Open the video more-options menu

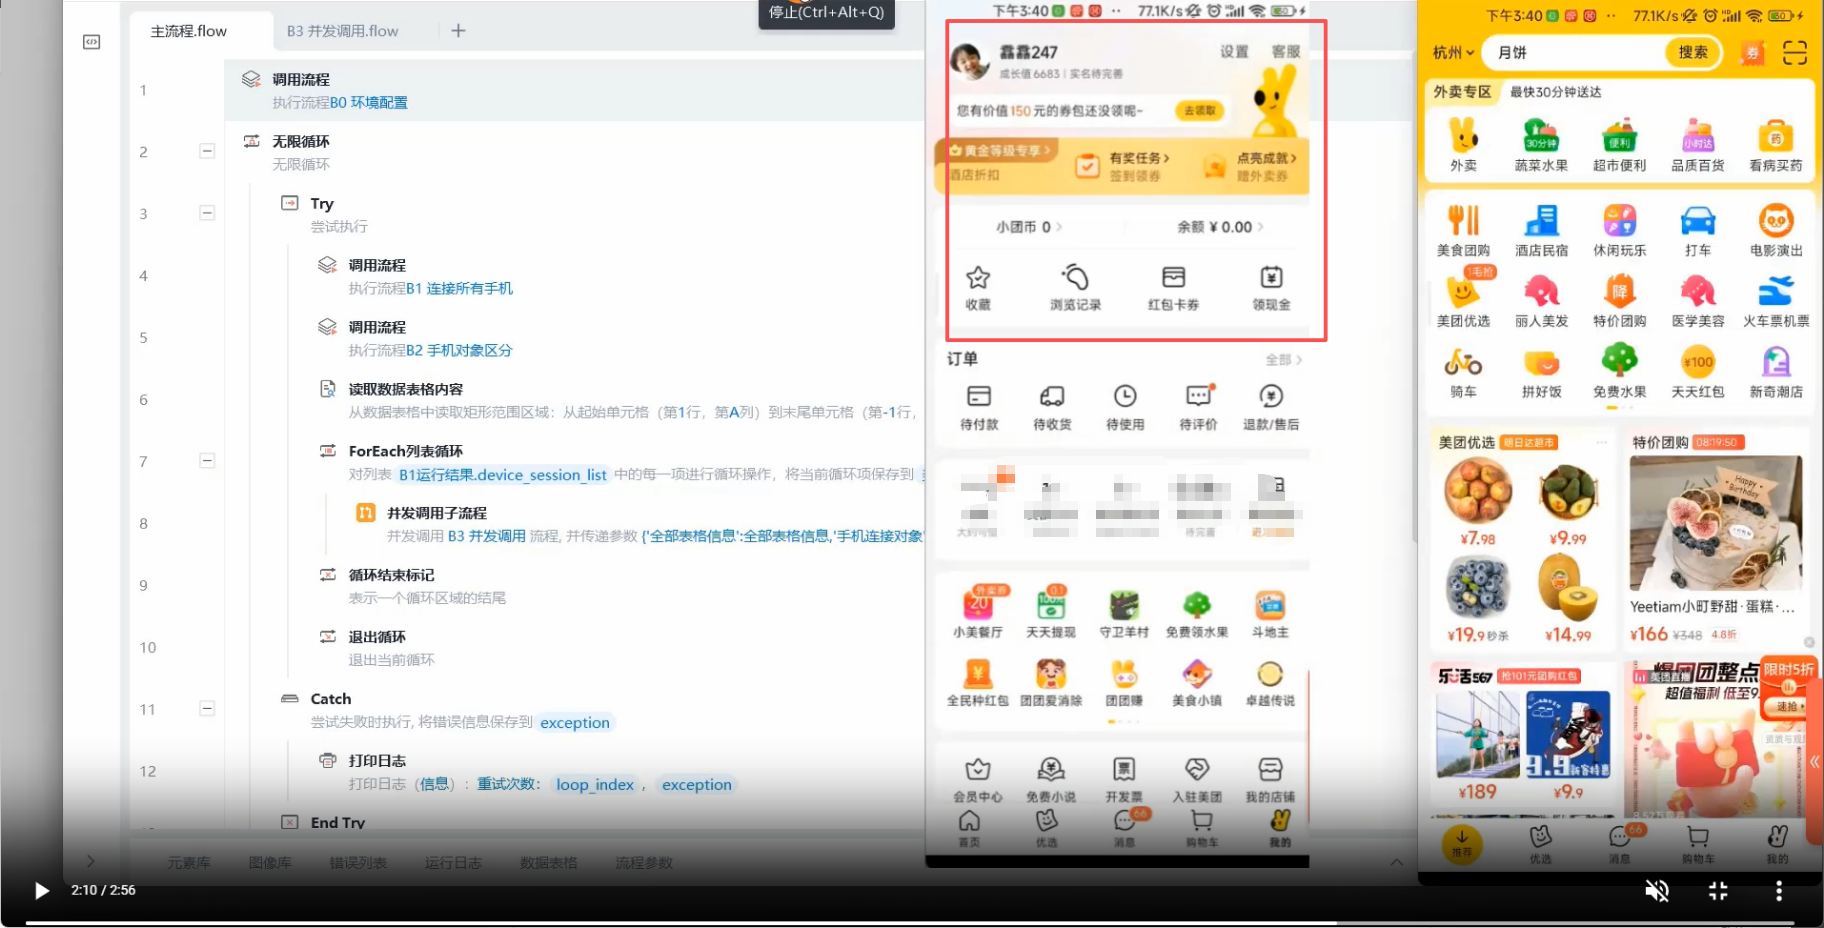pyautogui.click(x=1778, y=890)
